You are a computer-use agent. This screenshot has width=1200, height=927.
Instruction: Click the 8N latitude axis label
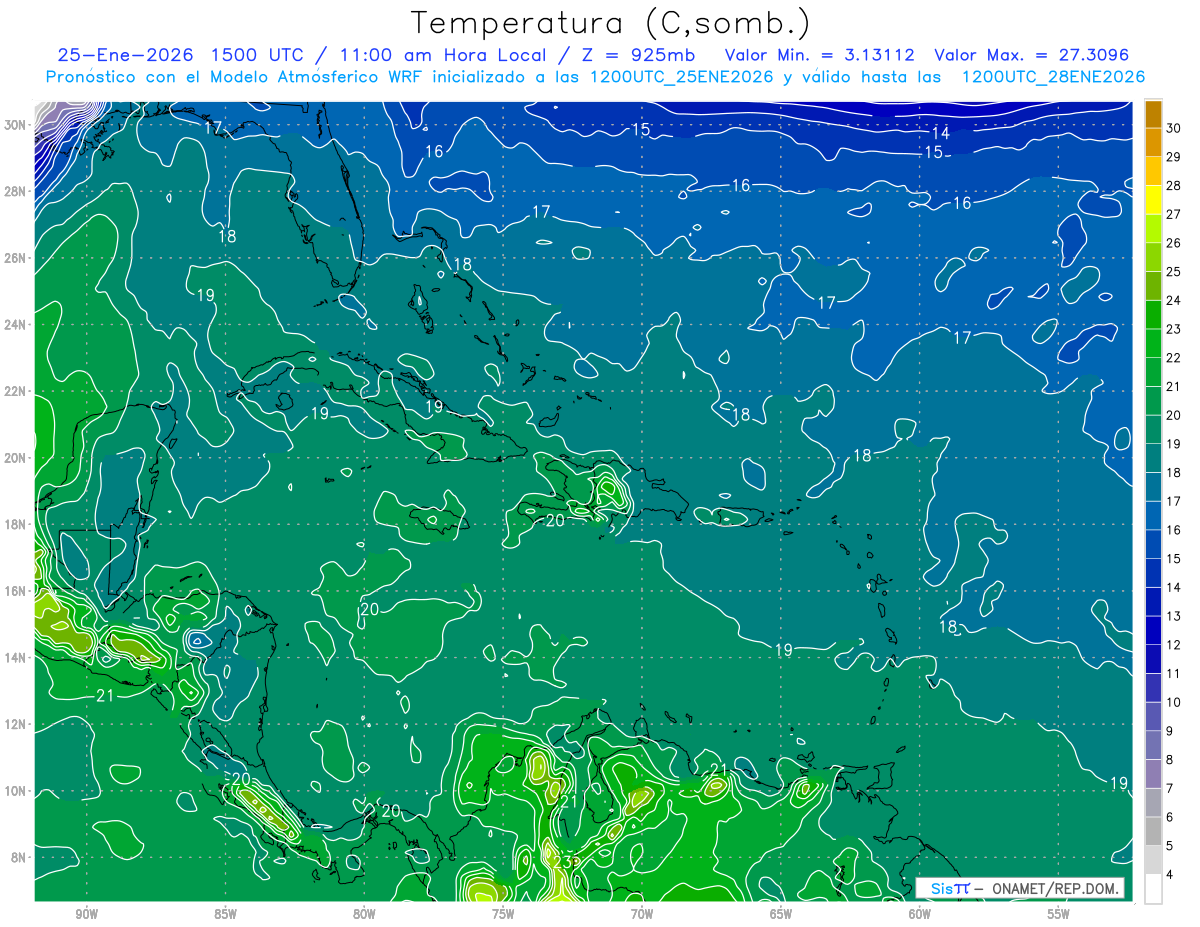point(17,858)
